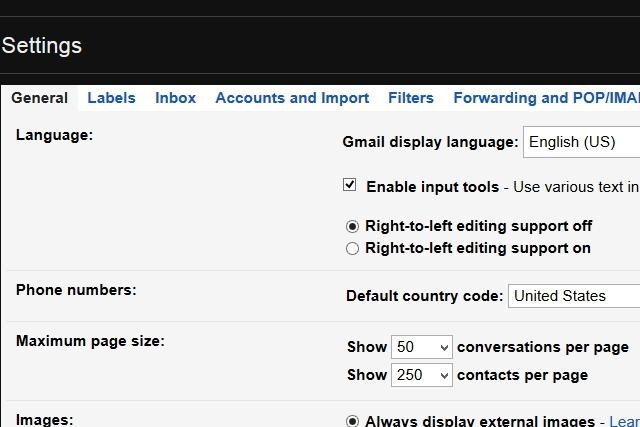Expand the Gmail display language dropdown

tap(581, 142)
